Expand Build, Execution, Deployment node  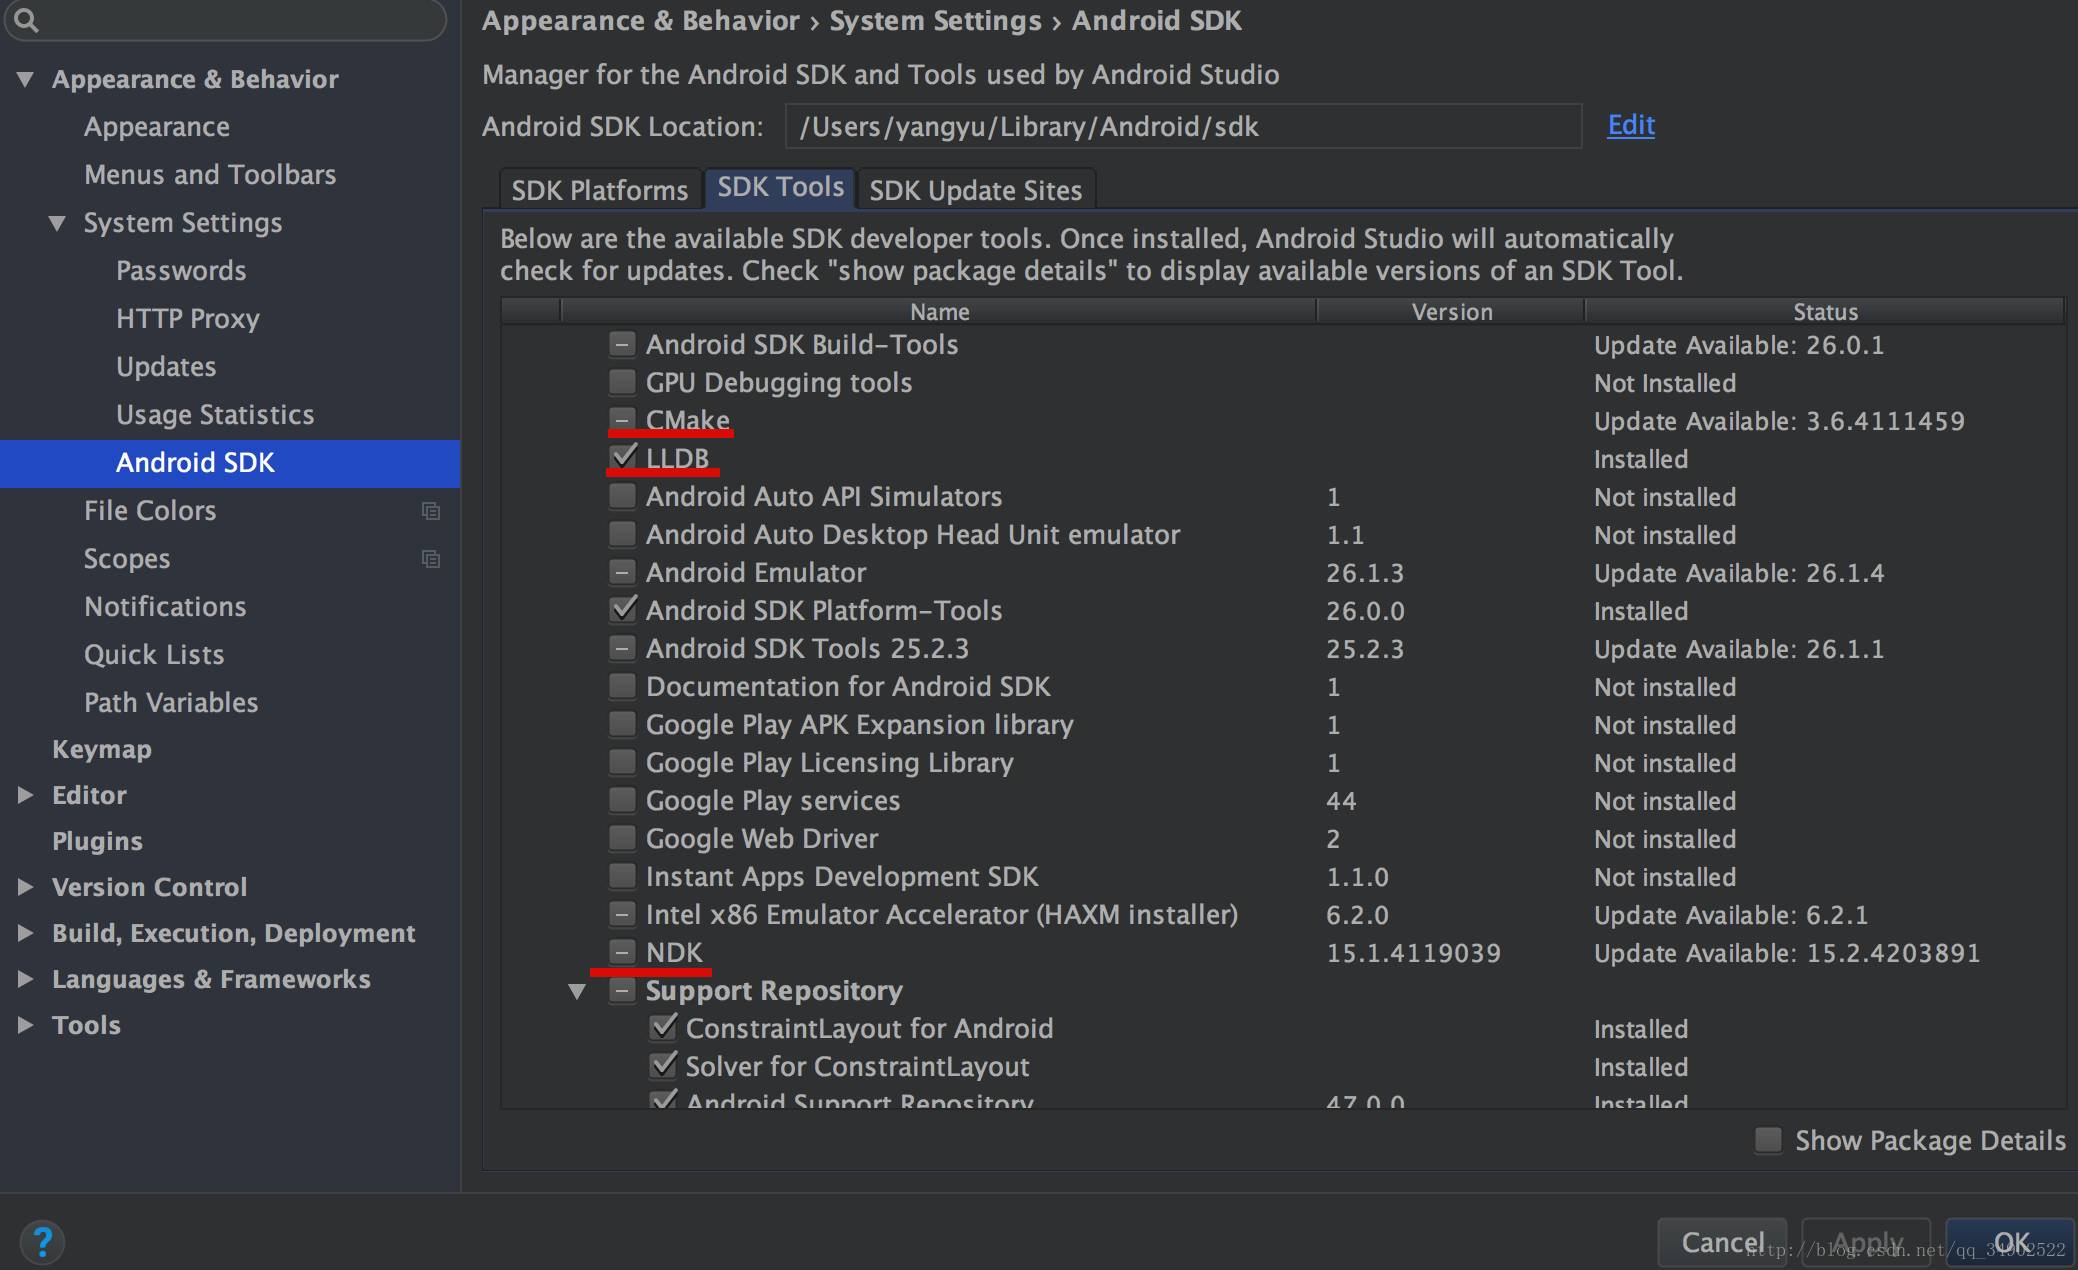click(25, 933)
